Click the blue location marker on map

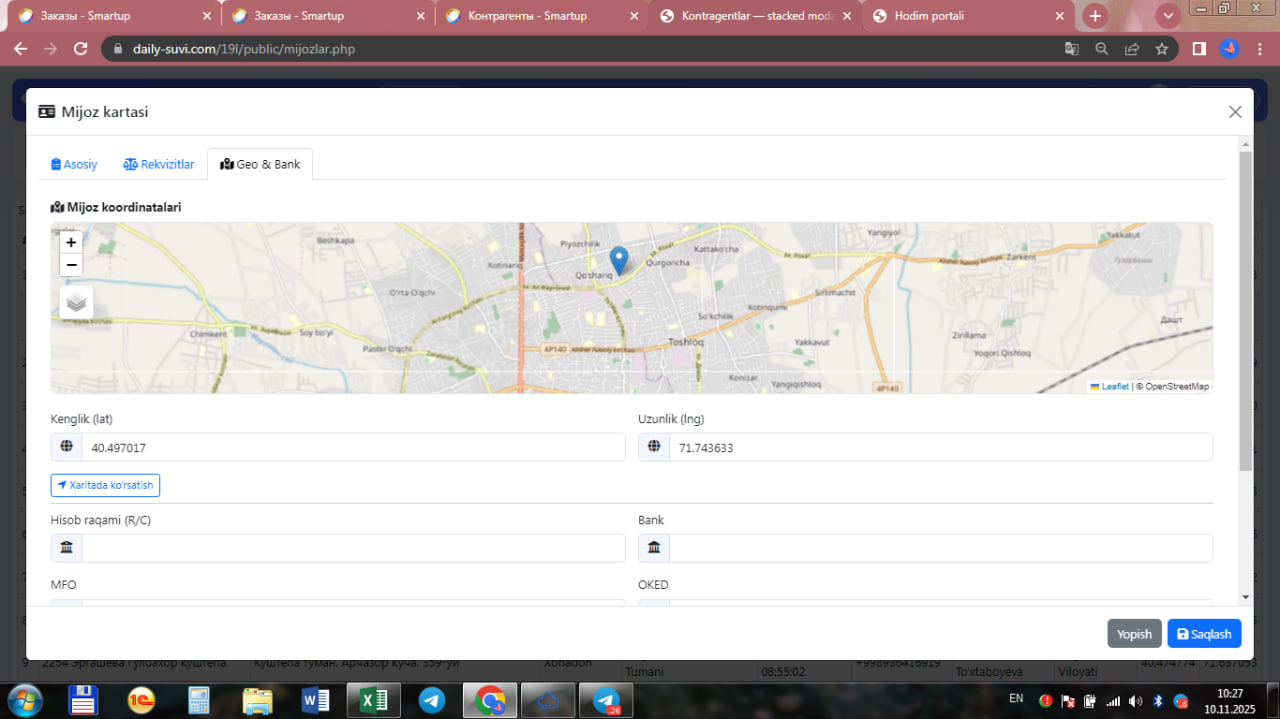point(619,259)
